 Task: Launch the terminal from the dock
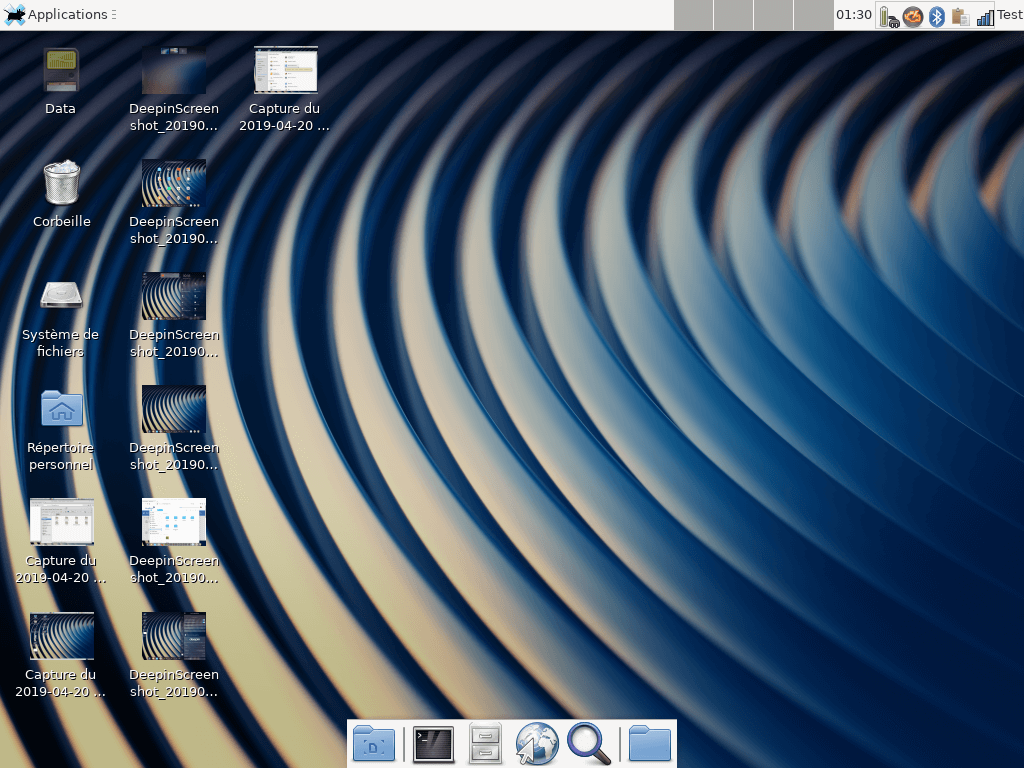tap(433, 744)
